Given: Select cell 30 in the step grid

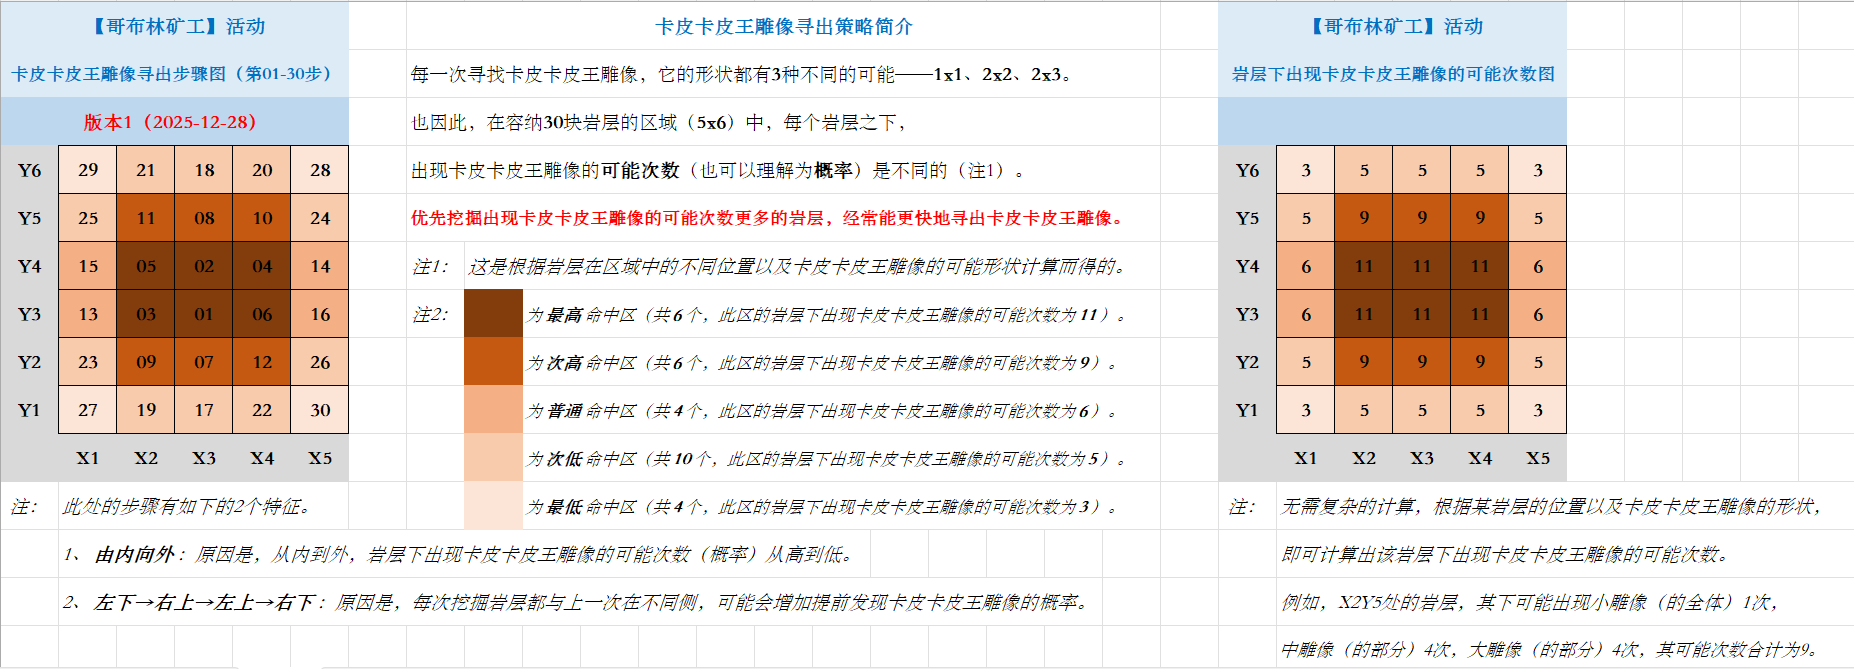Looking at the screenshot, I should pos(320,410).
